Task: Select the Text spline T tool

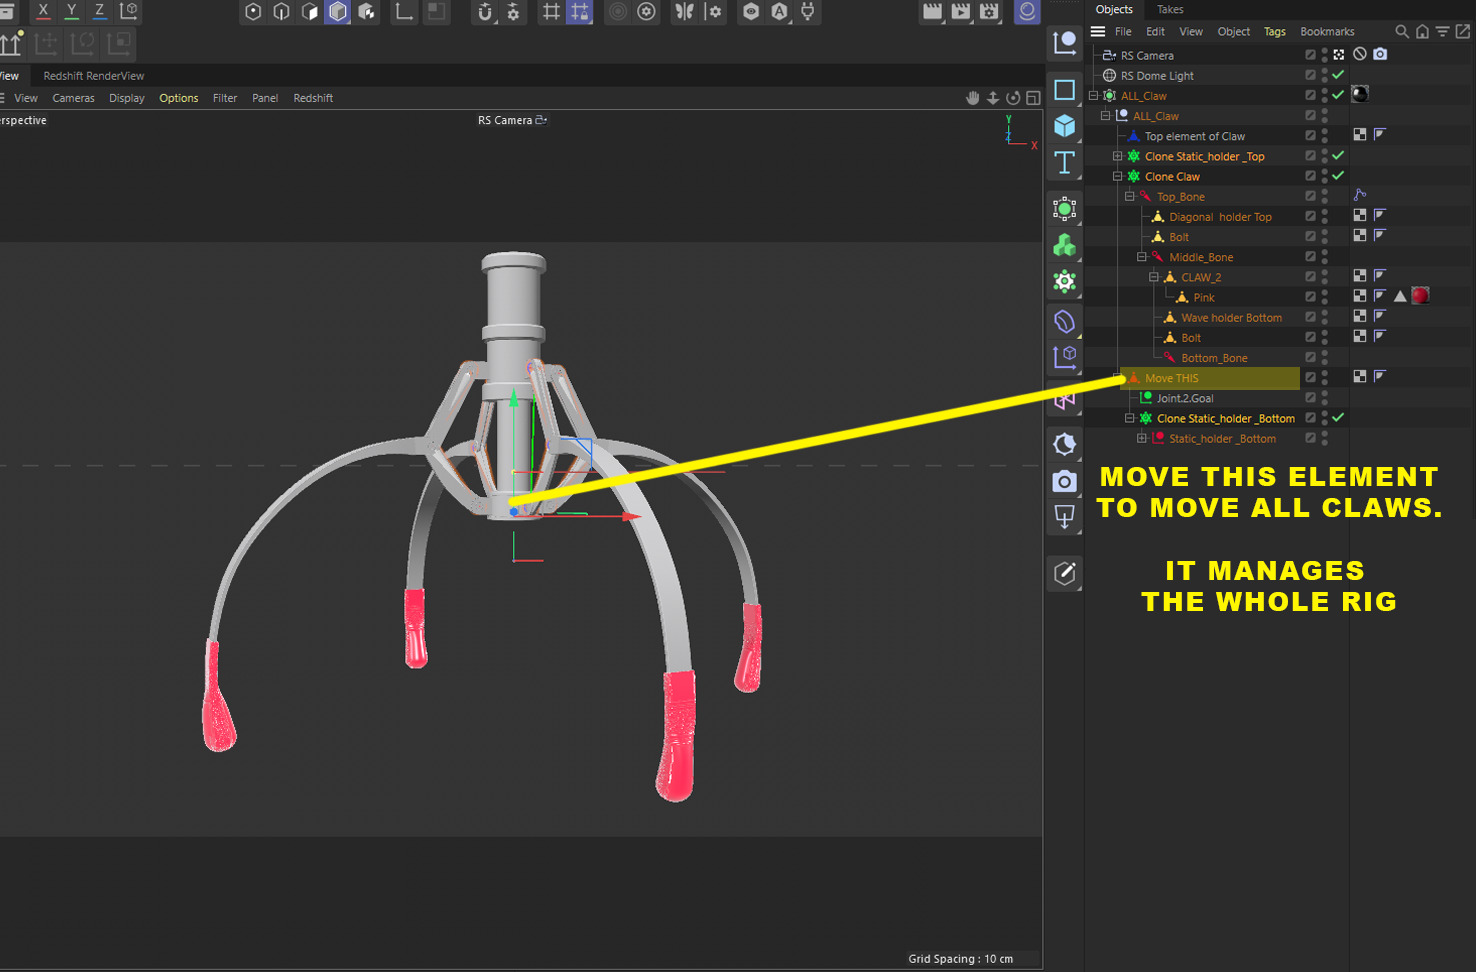Action: (1065, 162)
